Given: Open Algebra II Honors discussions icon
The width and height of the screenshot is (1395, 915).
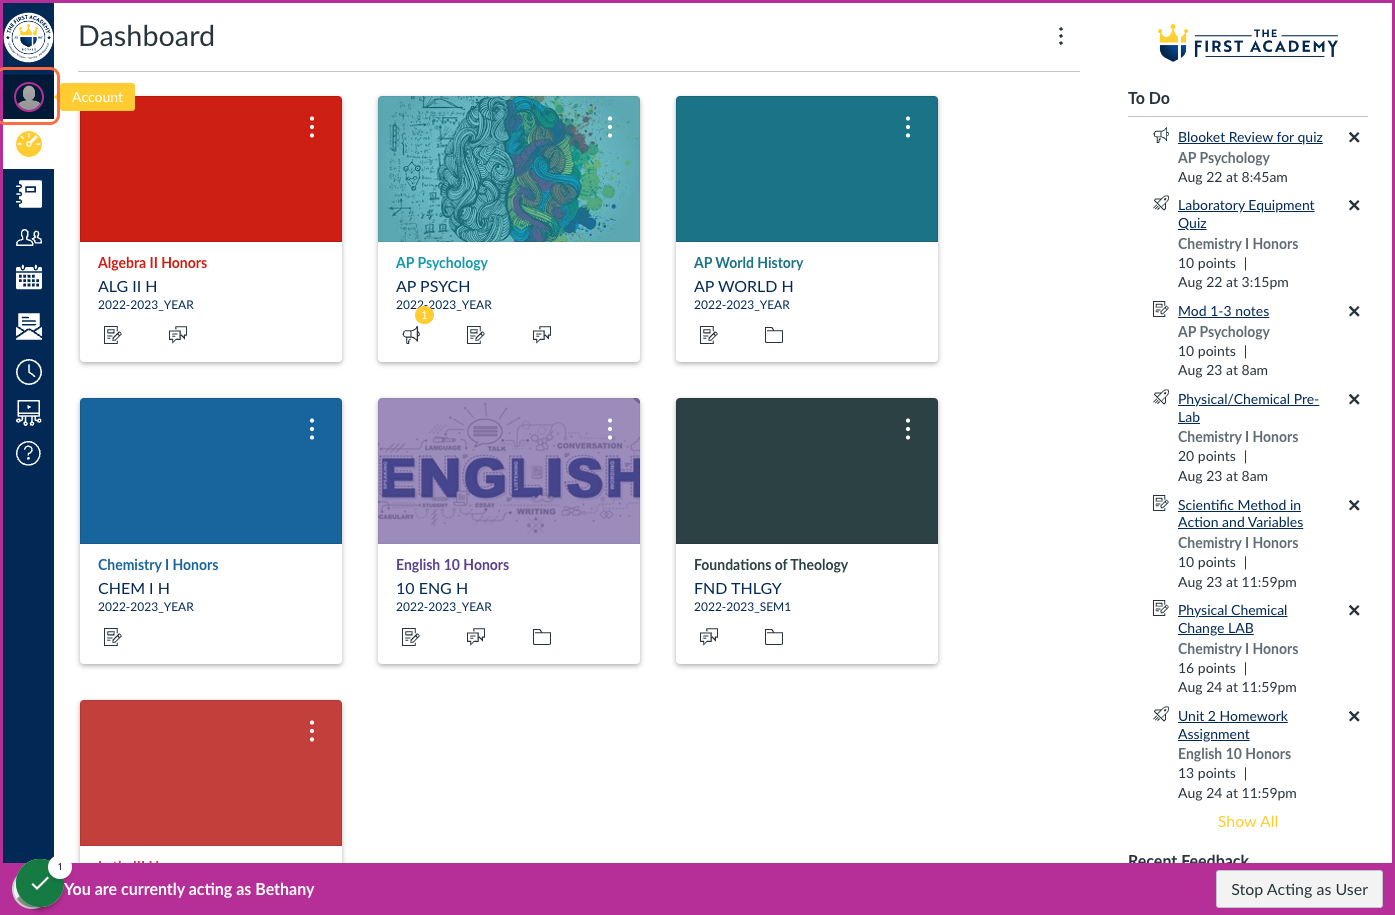Looking at the screenshot, I should click(x=178, y=335).
